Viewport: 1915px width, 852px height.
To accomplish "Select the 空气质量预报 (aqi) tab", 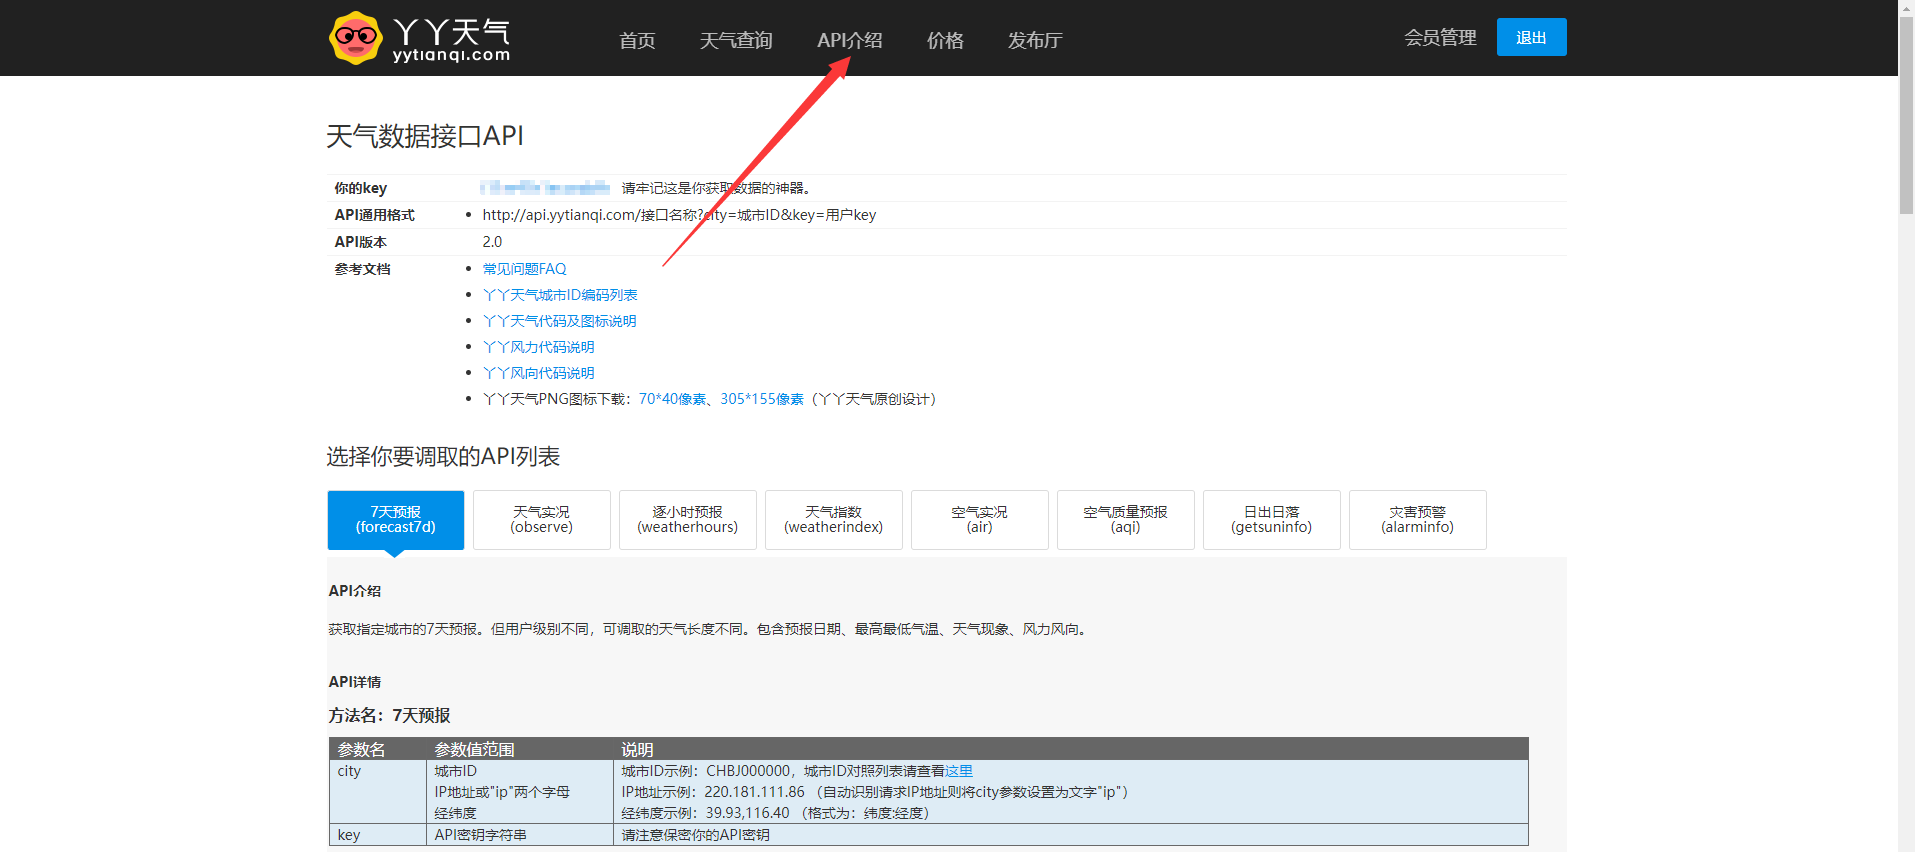I will (x=1126, y=520).
